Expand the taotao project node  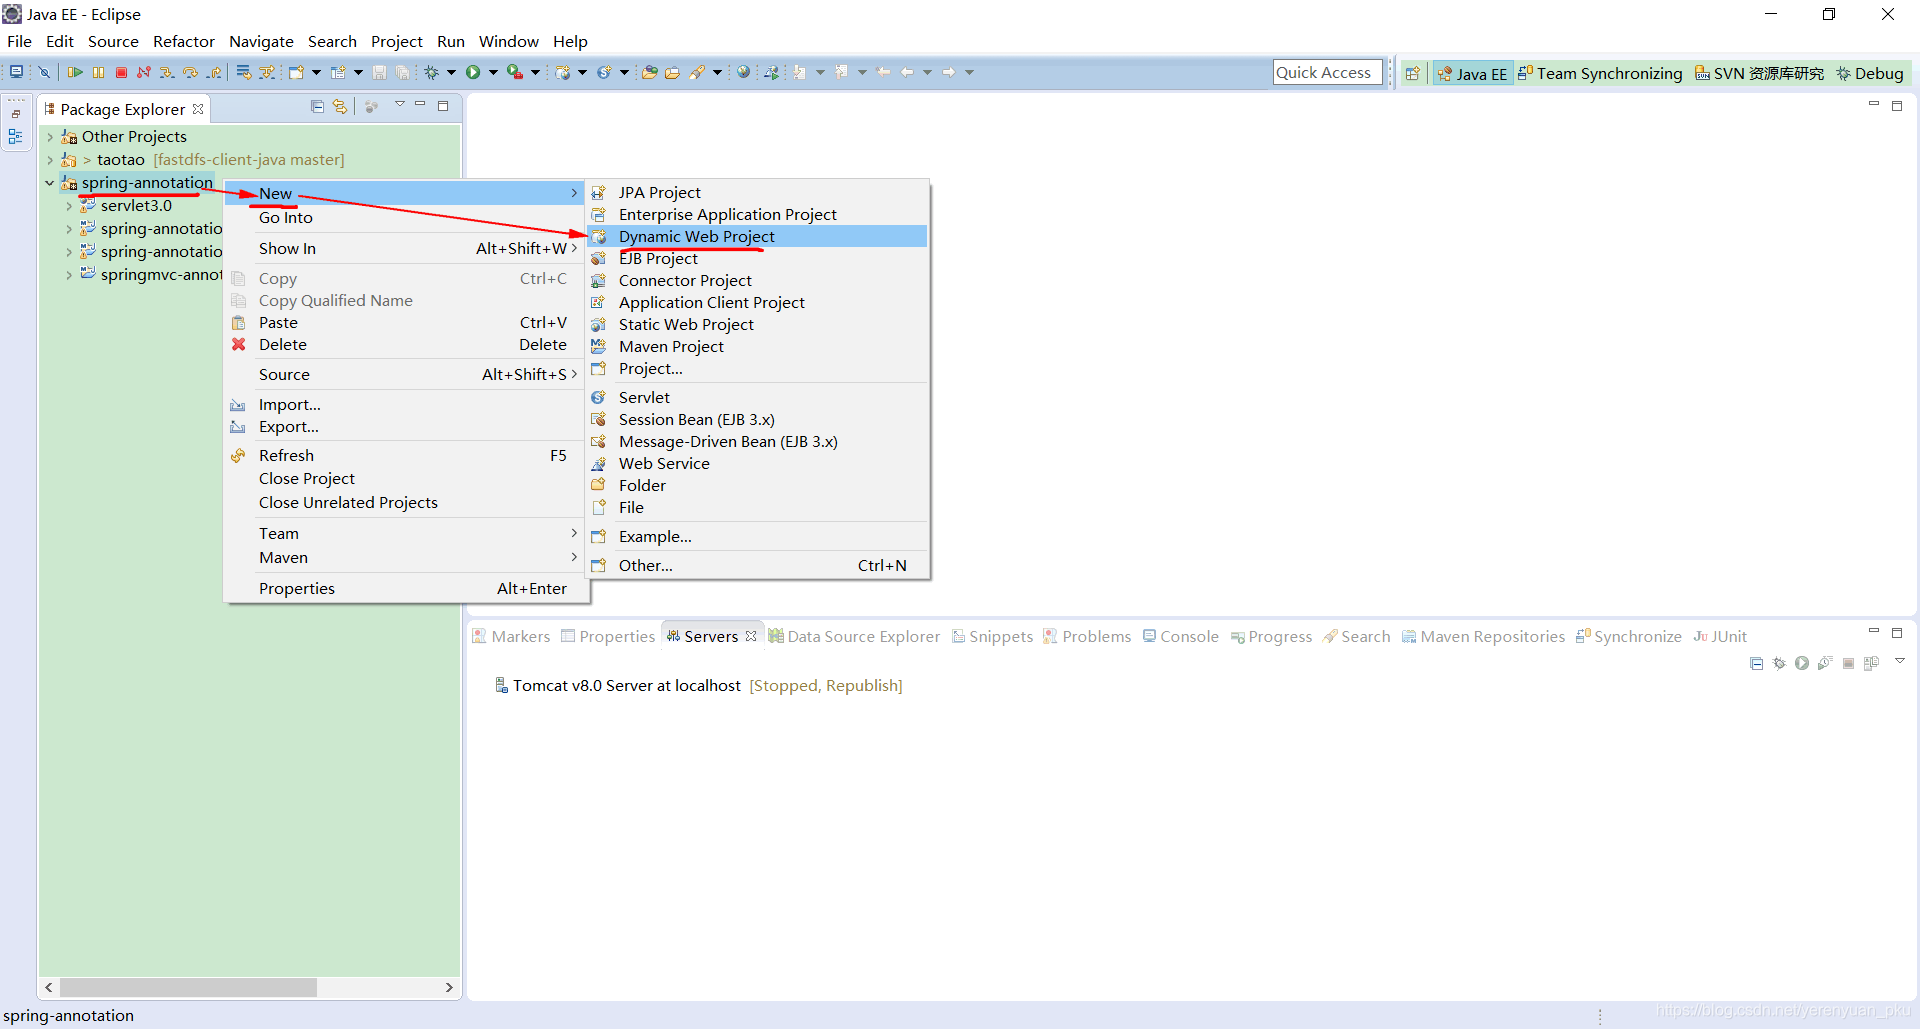[x=50, y=160]
